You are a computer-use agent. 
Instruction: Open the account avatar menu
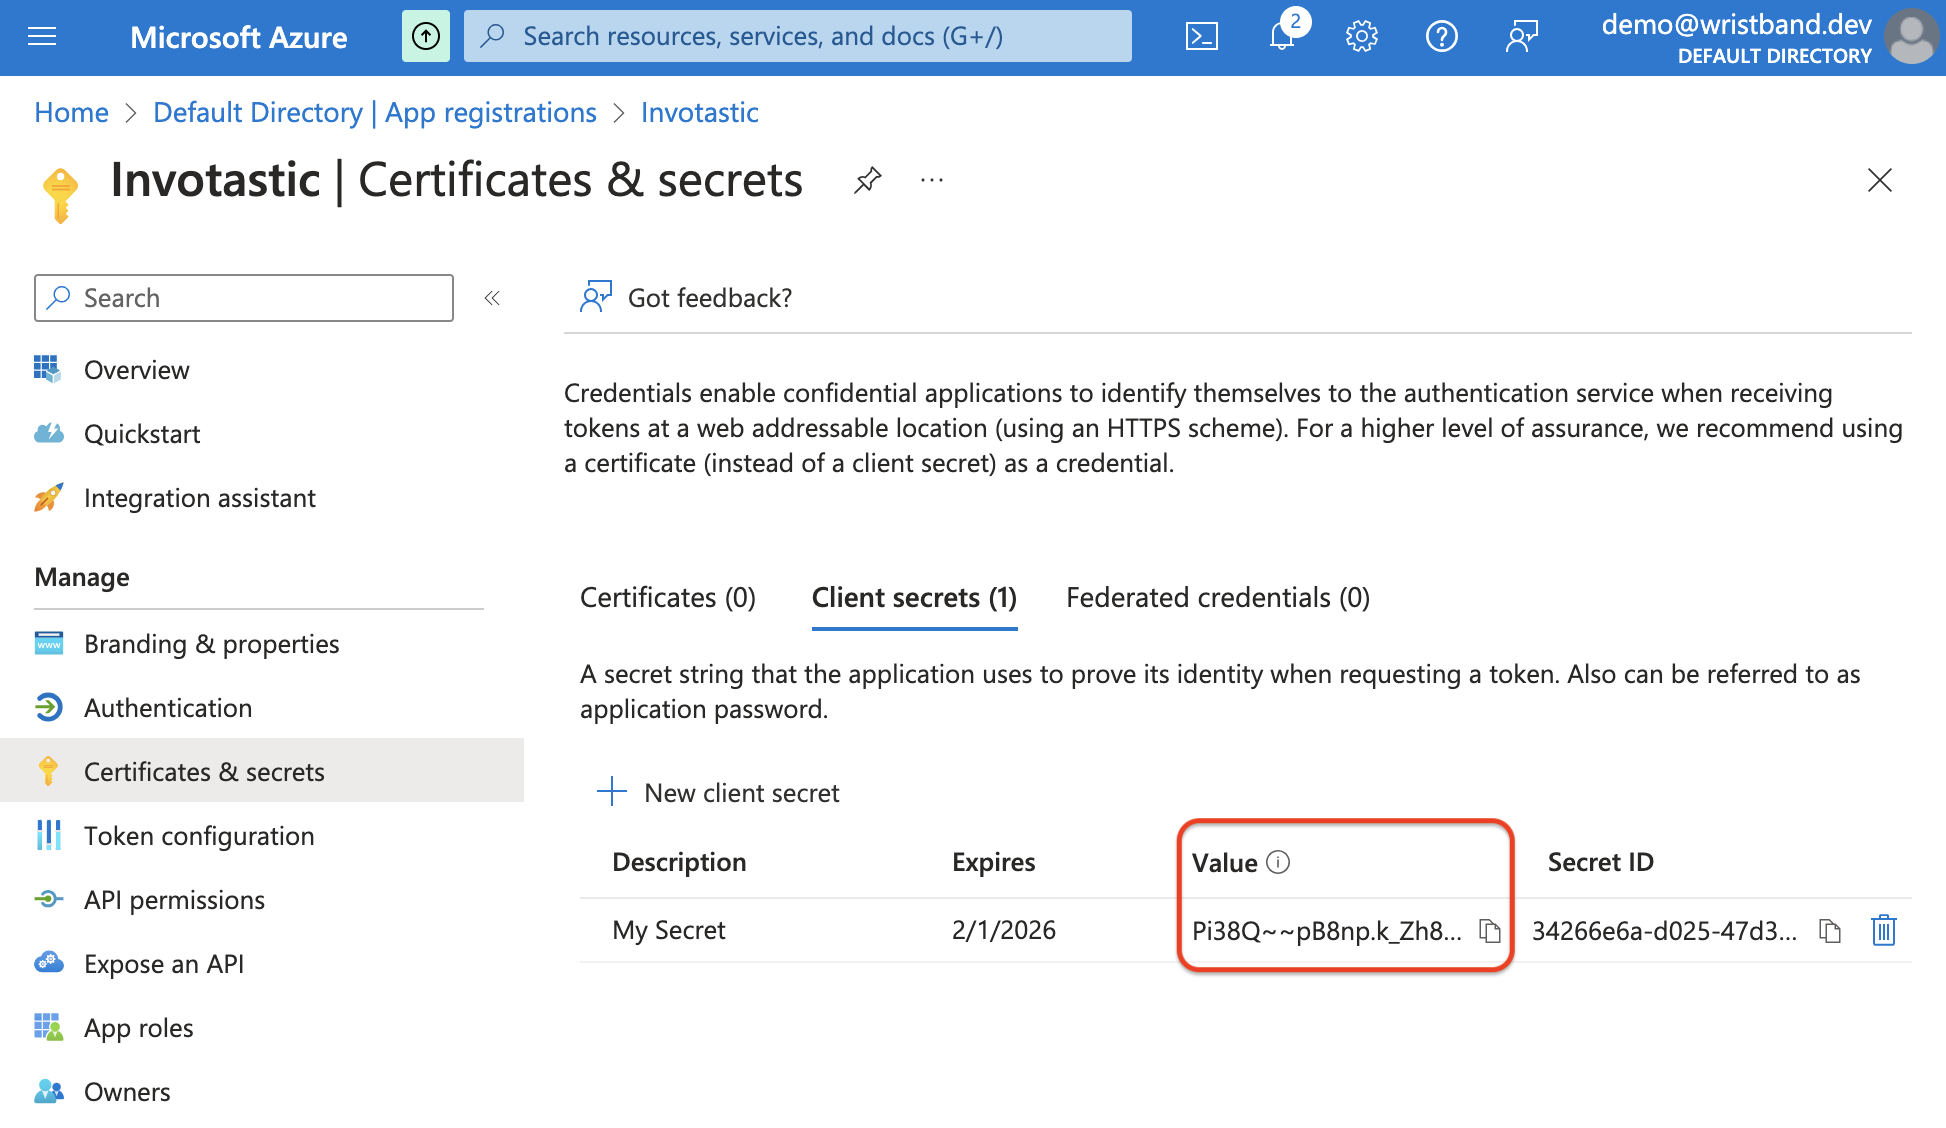coord(1912,37)
